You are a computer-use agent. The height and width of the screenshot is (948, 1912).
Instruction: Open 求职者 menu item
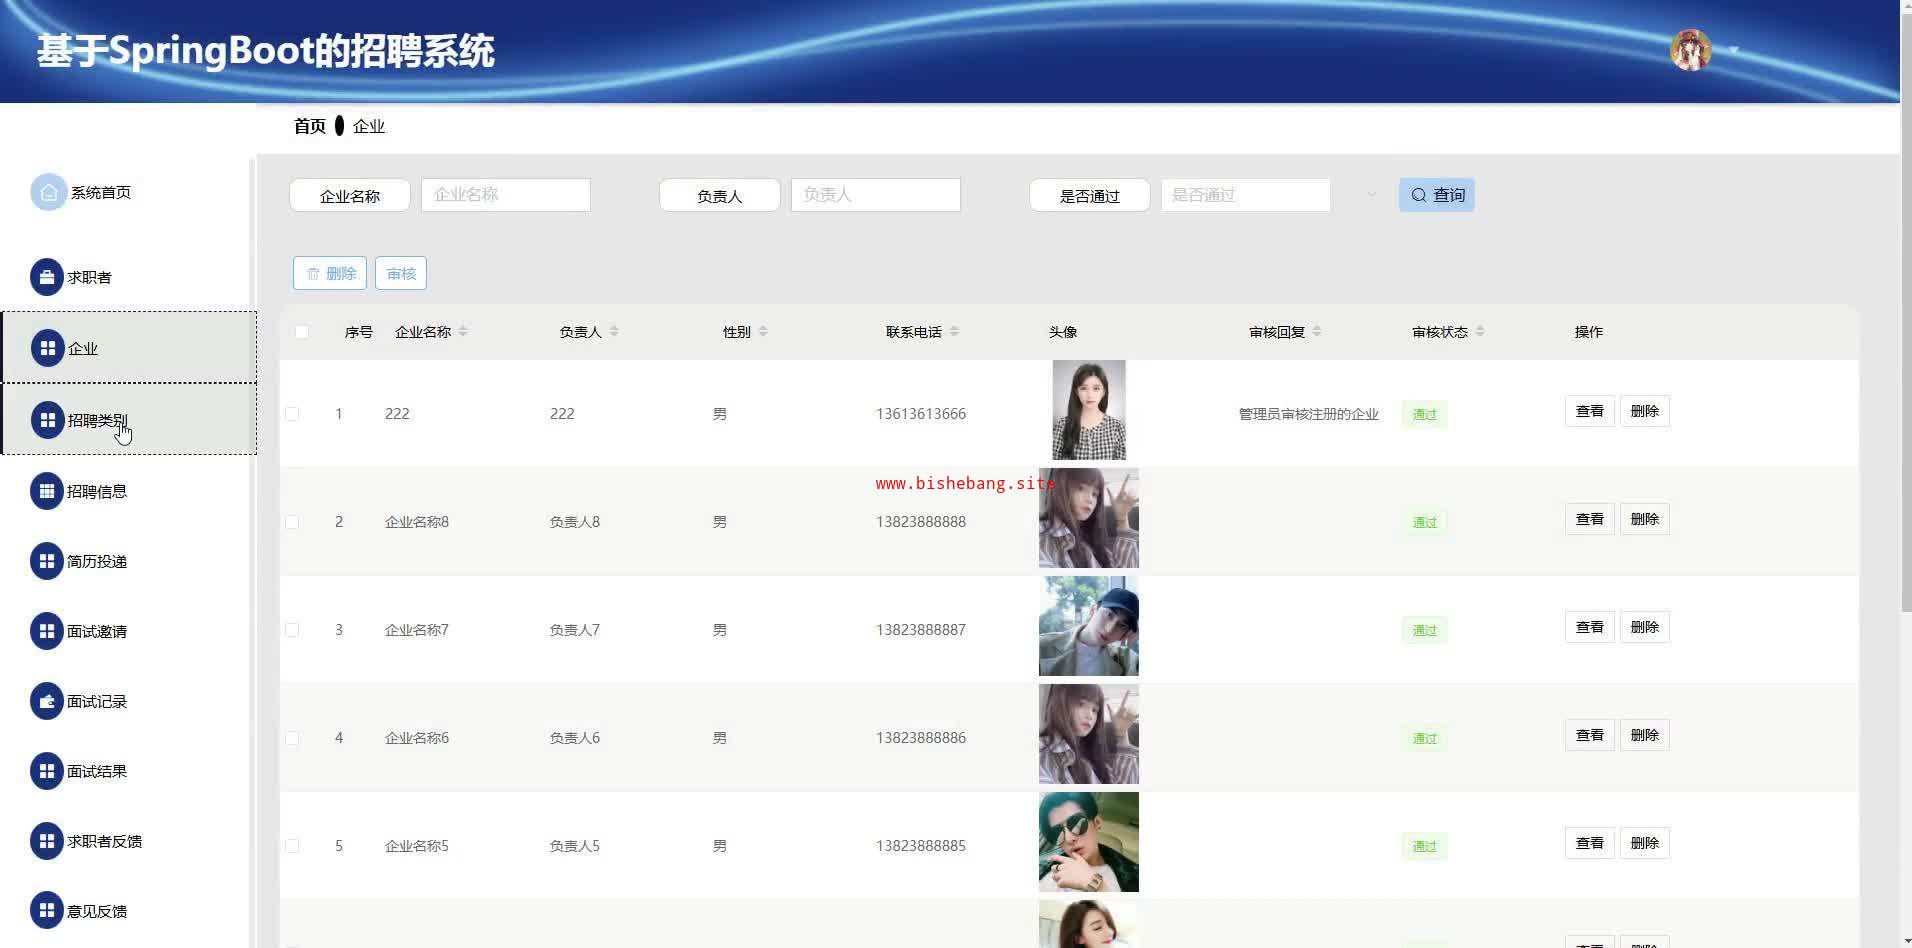point(129,277)
